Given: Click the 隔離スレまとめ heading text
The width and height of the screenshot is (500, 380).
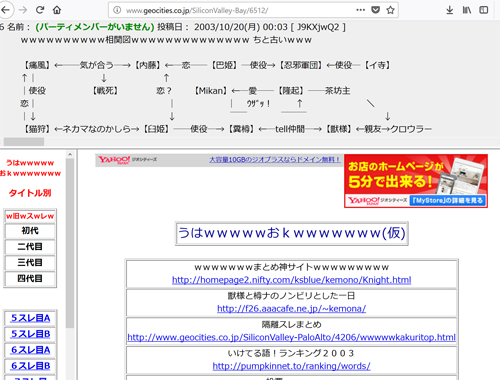Looking at the screenshot, I should [291, 324].
